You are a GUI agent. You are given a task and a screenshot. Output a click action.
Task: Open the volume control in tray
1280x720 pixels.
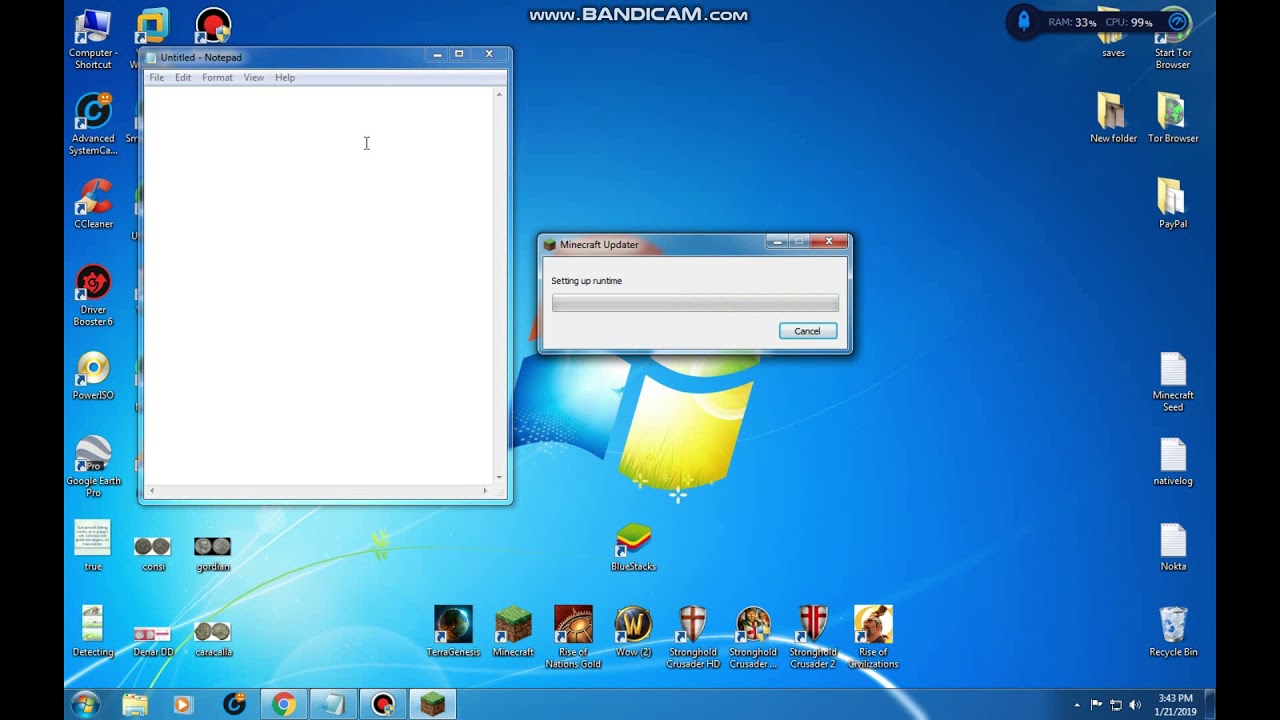1135,705
